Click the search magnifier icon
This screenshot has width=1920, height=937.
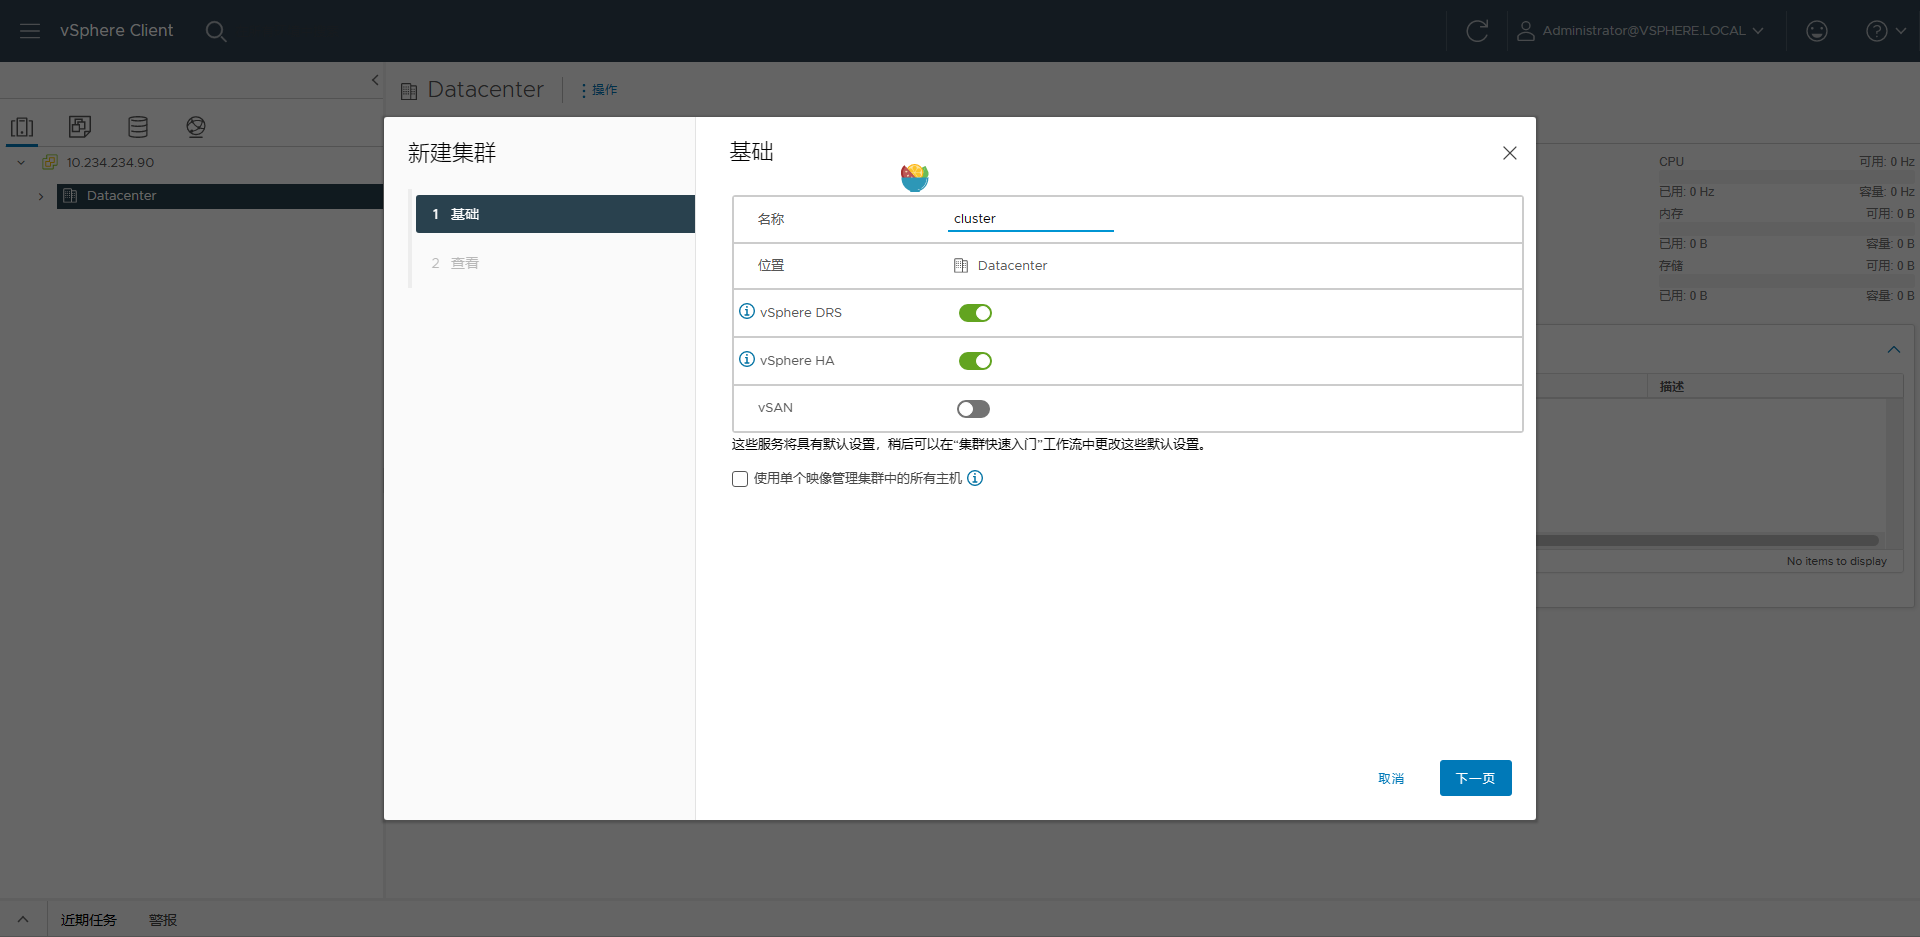click(215, 31)
